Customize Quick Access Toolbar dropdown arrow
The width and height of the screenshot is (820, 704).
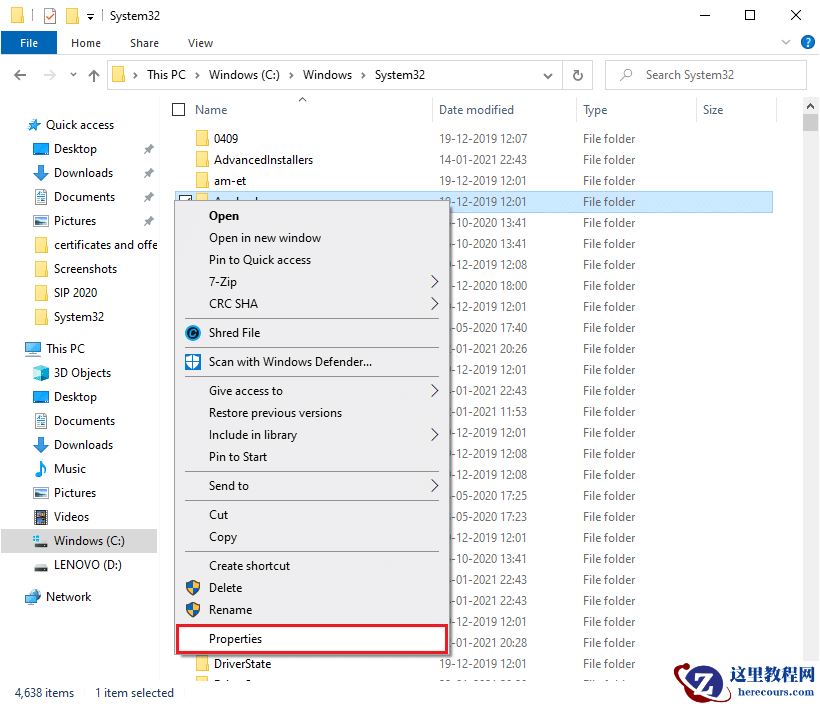click(90, 17)
